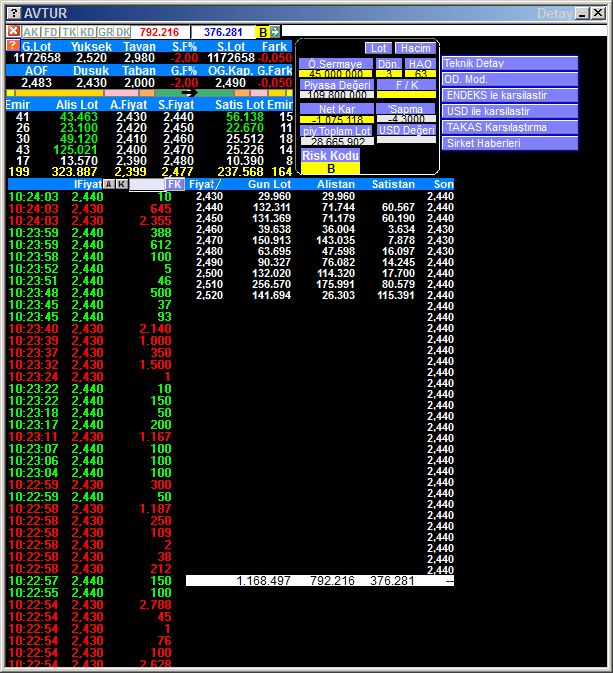Click the yellow total 237.568

pos(240,172)
